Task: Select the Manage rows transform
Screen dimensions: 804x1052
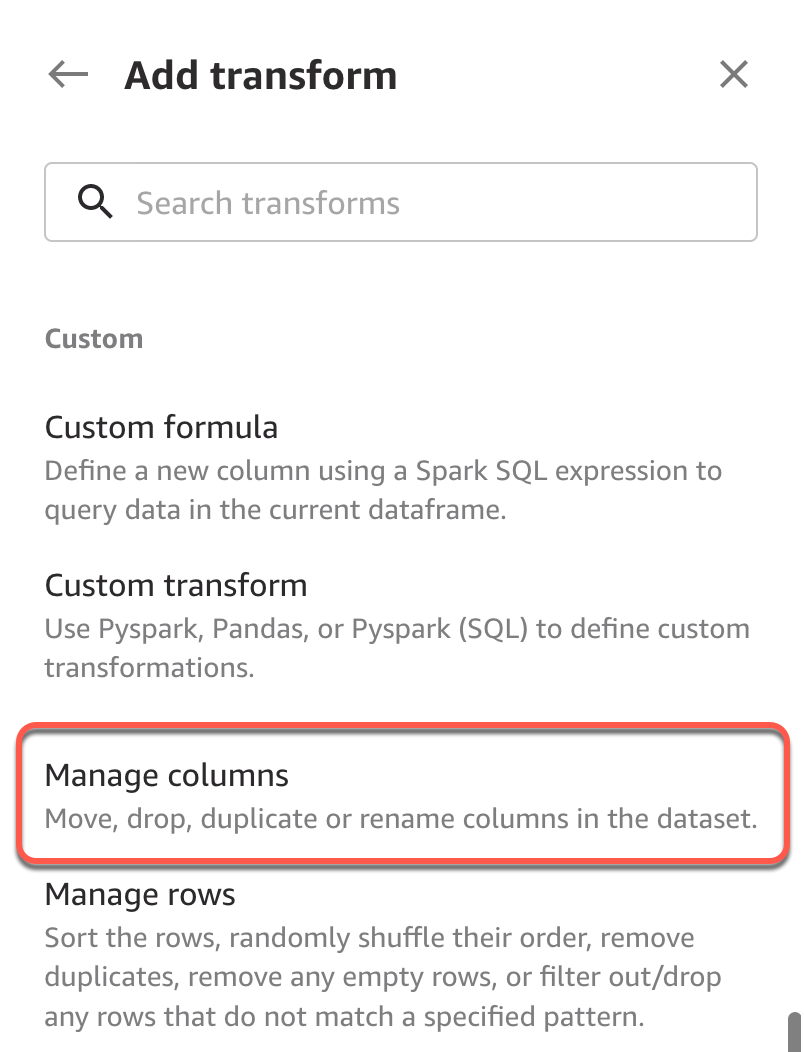Action: click(140, 894)
